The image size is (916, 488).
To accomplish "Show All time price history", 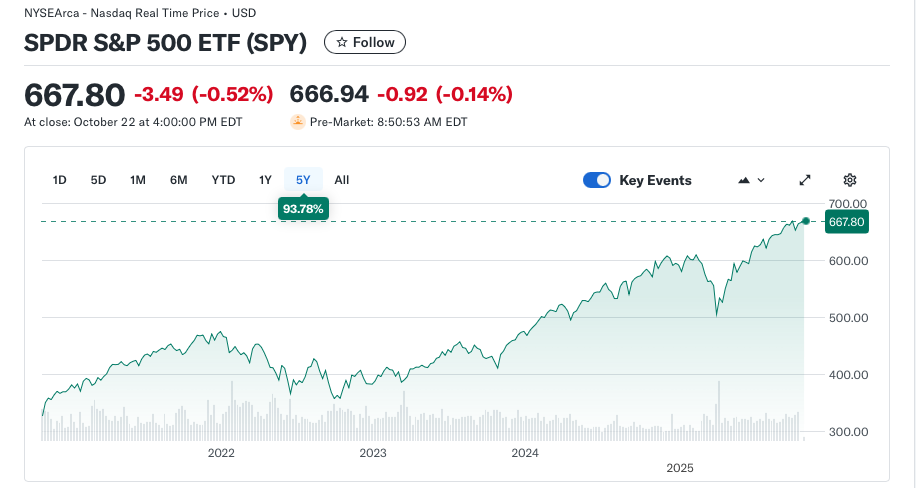I will tap(342, 180).
